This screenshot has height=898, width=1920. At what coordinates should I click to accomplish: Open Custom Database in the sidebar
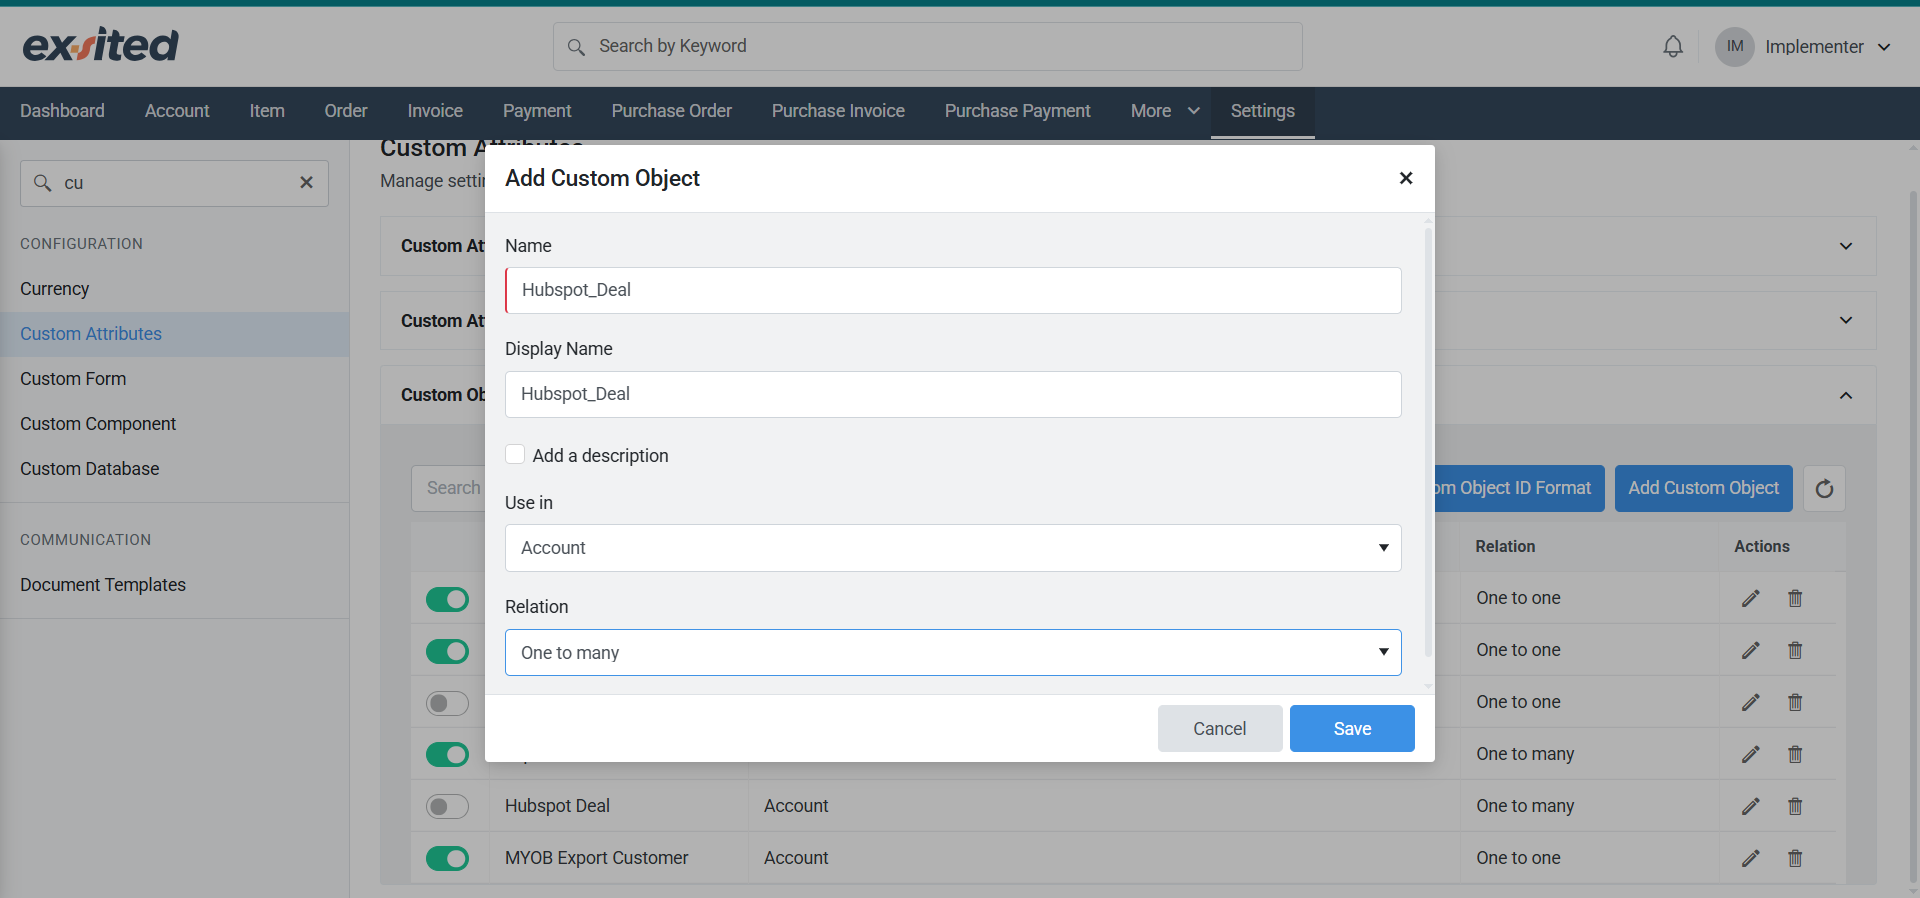click(x=90, y=469)
